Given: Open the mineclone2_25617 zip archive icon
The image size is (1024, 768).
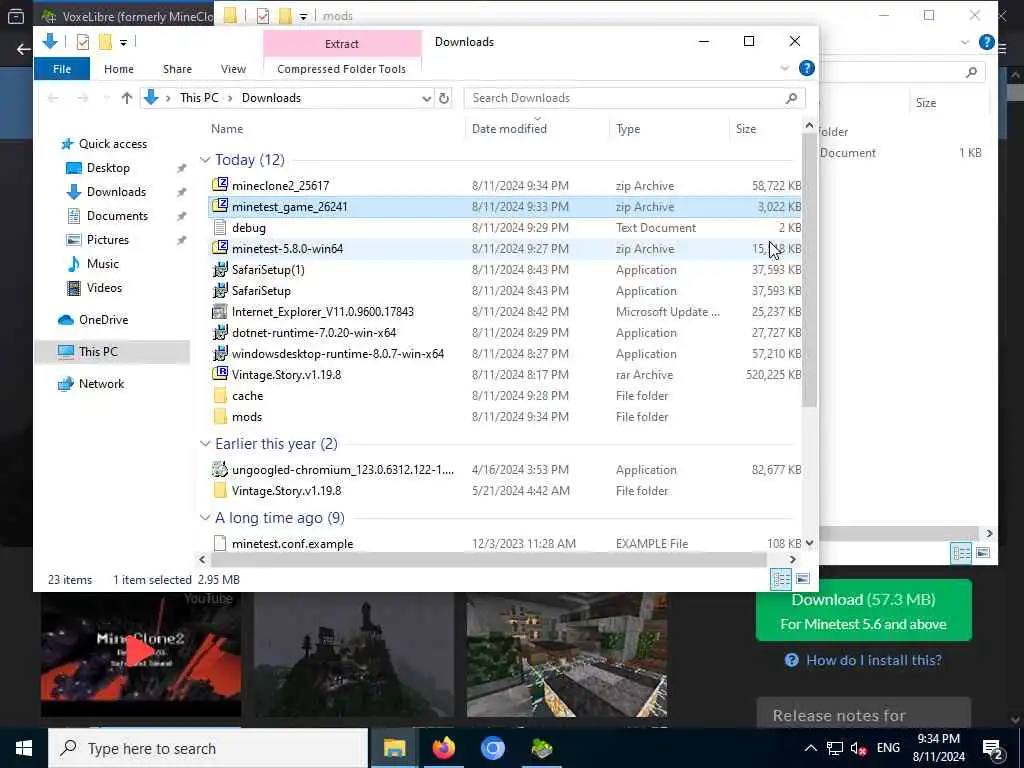Looking at the screenshot, I should pos(220,185).
